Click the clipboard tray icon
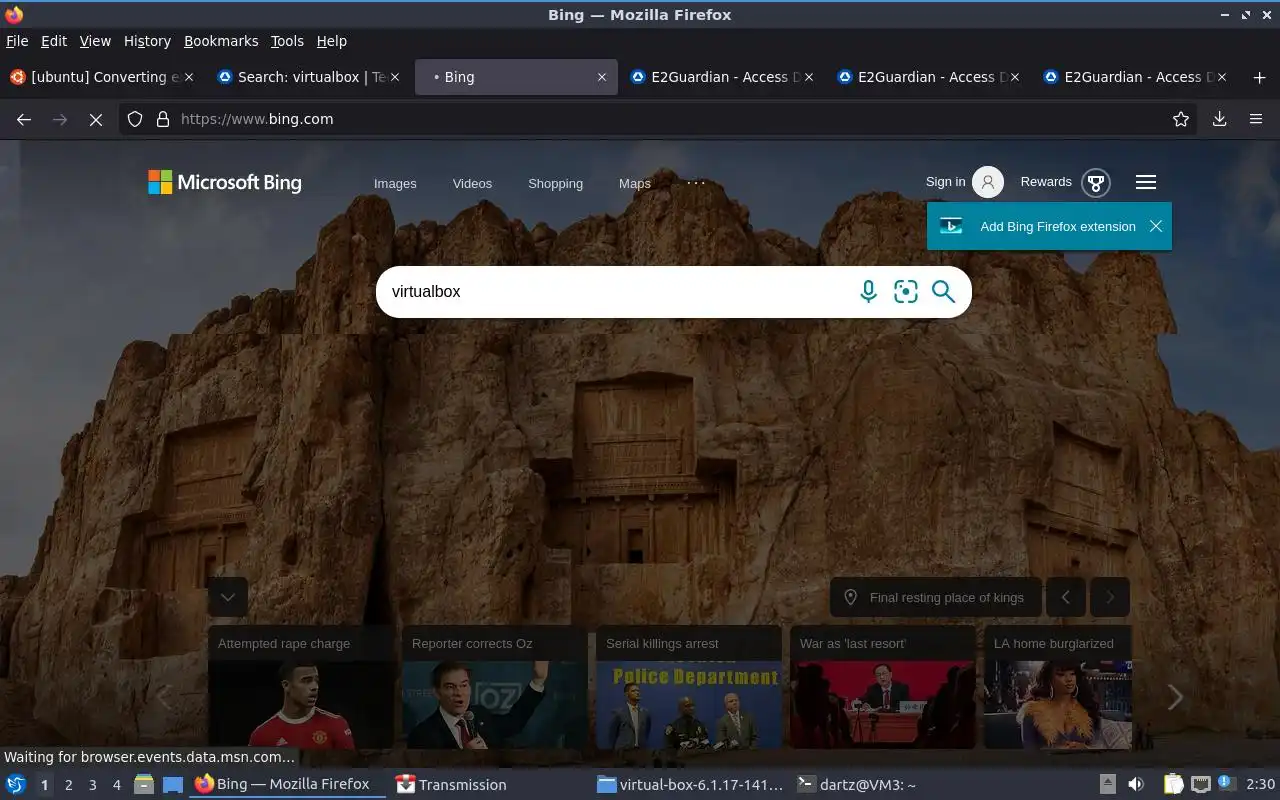This screenshot has width=1280, height=800. (x=1173, y=785)
